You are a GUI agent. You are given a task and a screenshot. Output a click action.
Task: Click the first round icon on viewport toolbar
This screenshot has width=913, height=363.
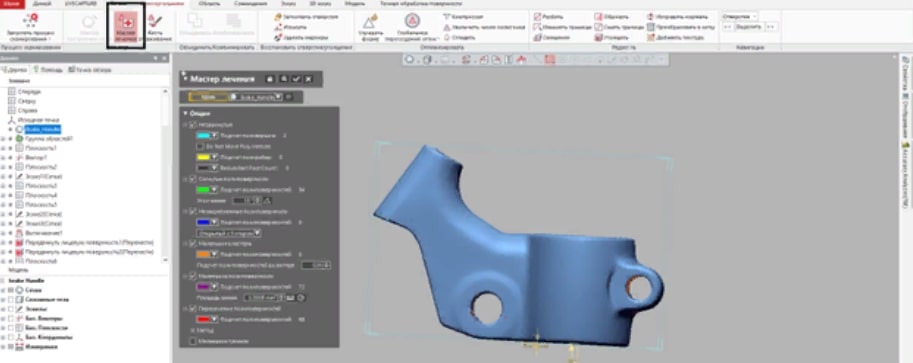click(x=409, y=59)
